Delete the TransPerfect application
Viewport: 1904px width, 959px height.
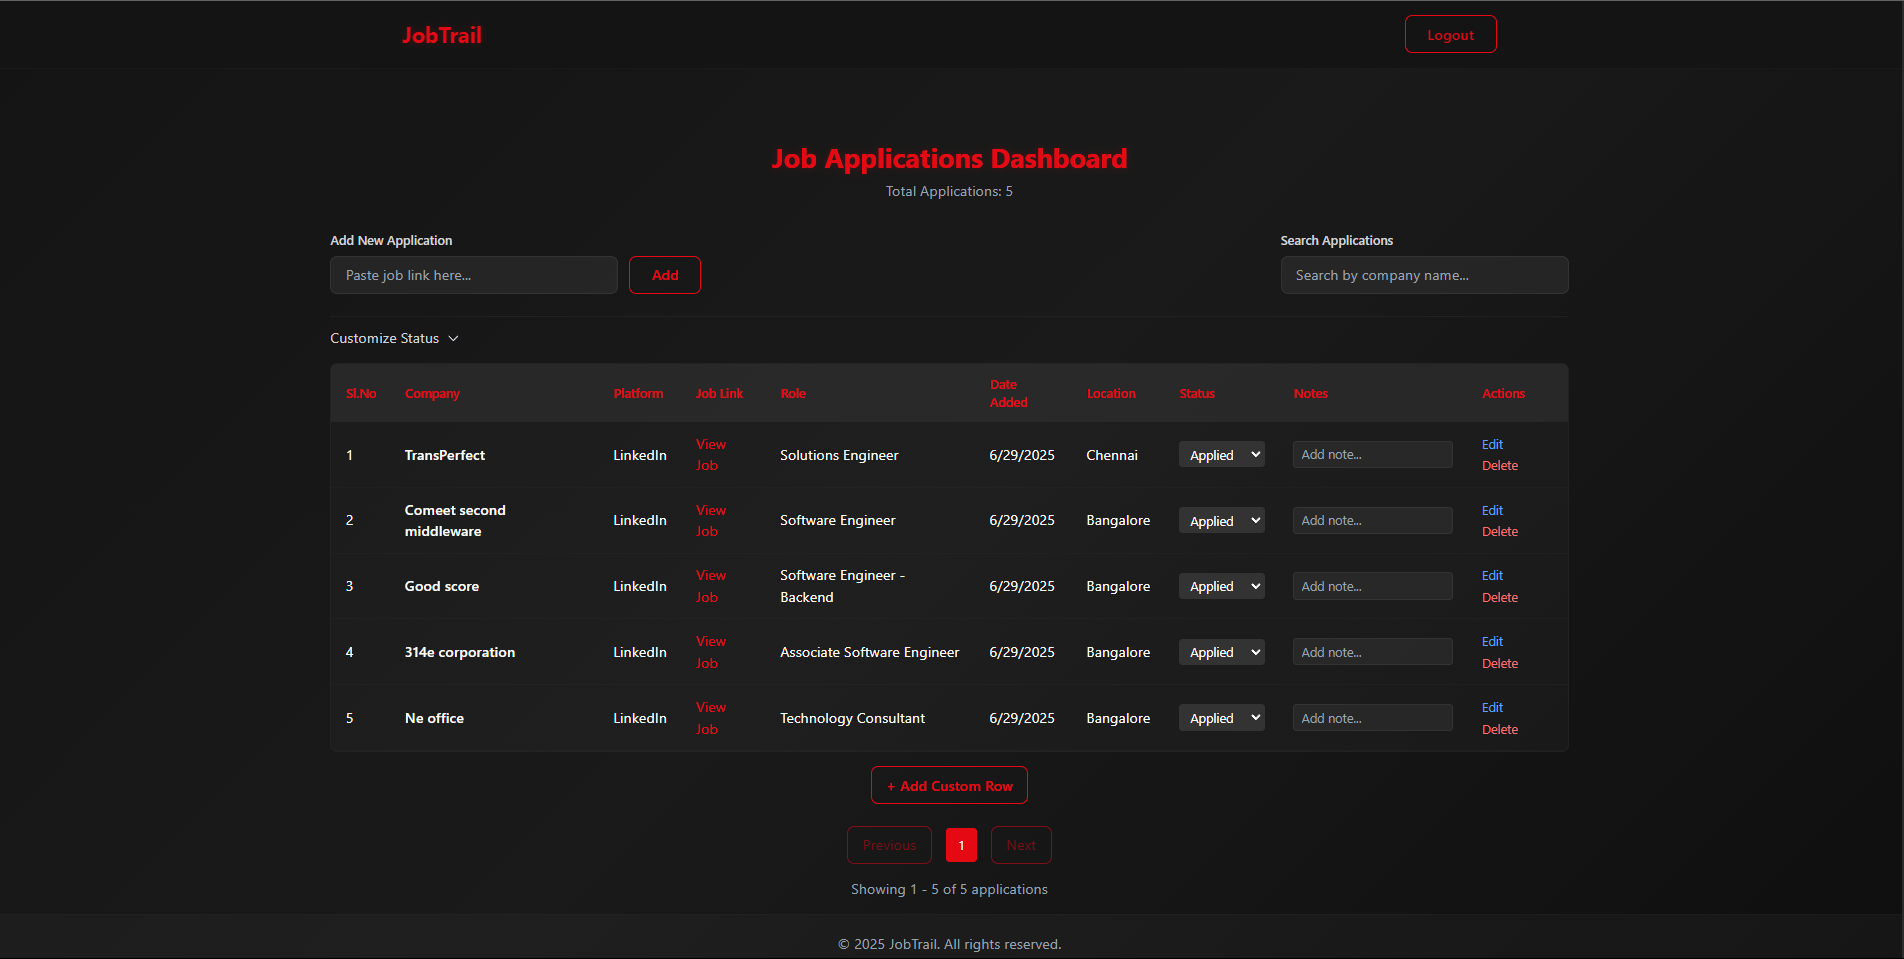(x=1499, y=465)
